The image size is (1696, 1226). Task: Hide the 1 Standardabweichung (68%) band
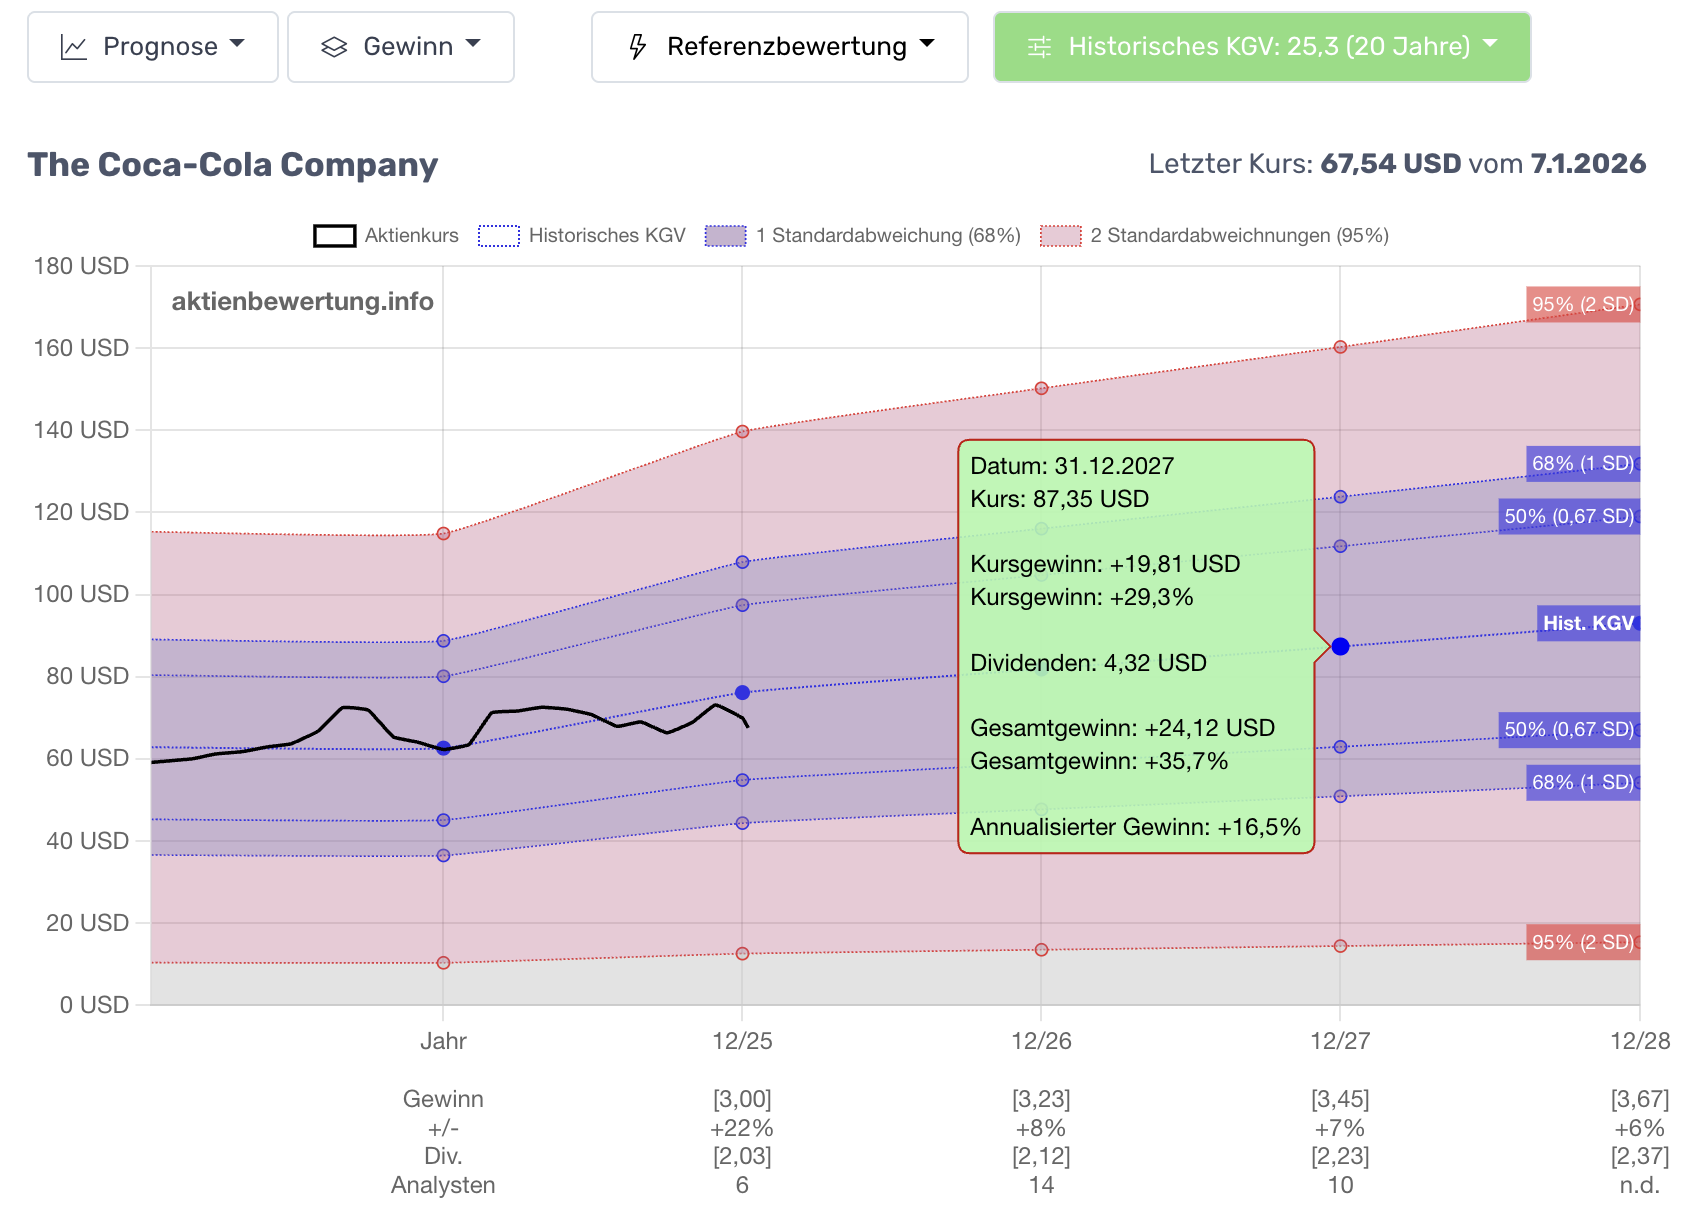[x=862, y=236]
